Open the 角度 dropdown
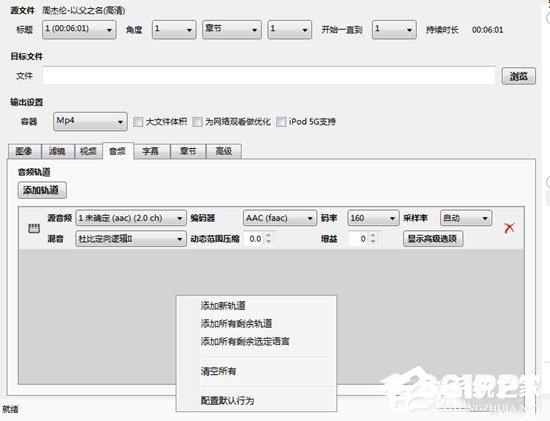 click(174, 29)
